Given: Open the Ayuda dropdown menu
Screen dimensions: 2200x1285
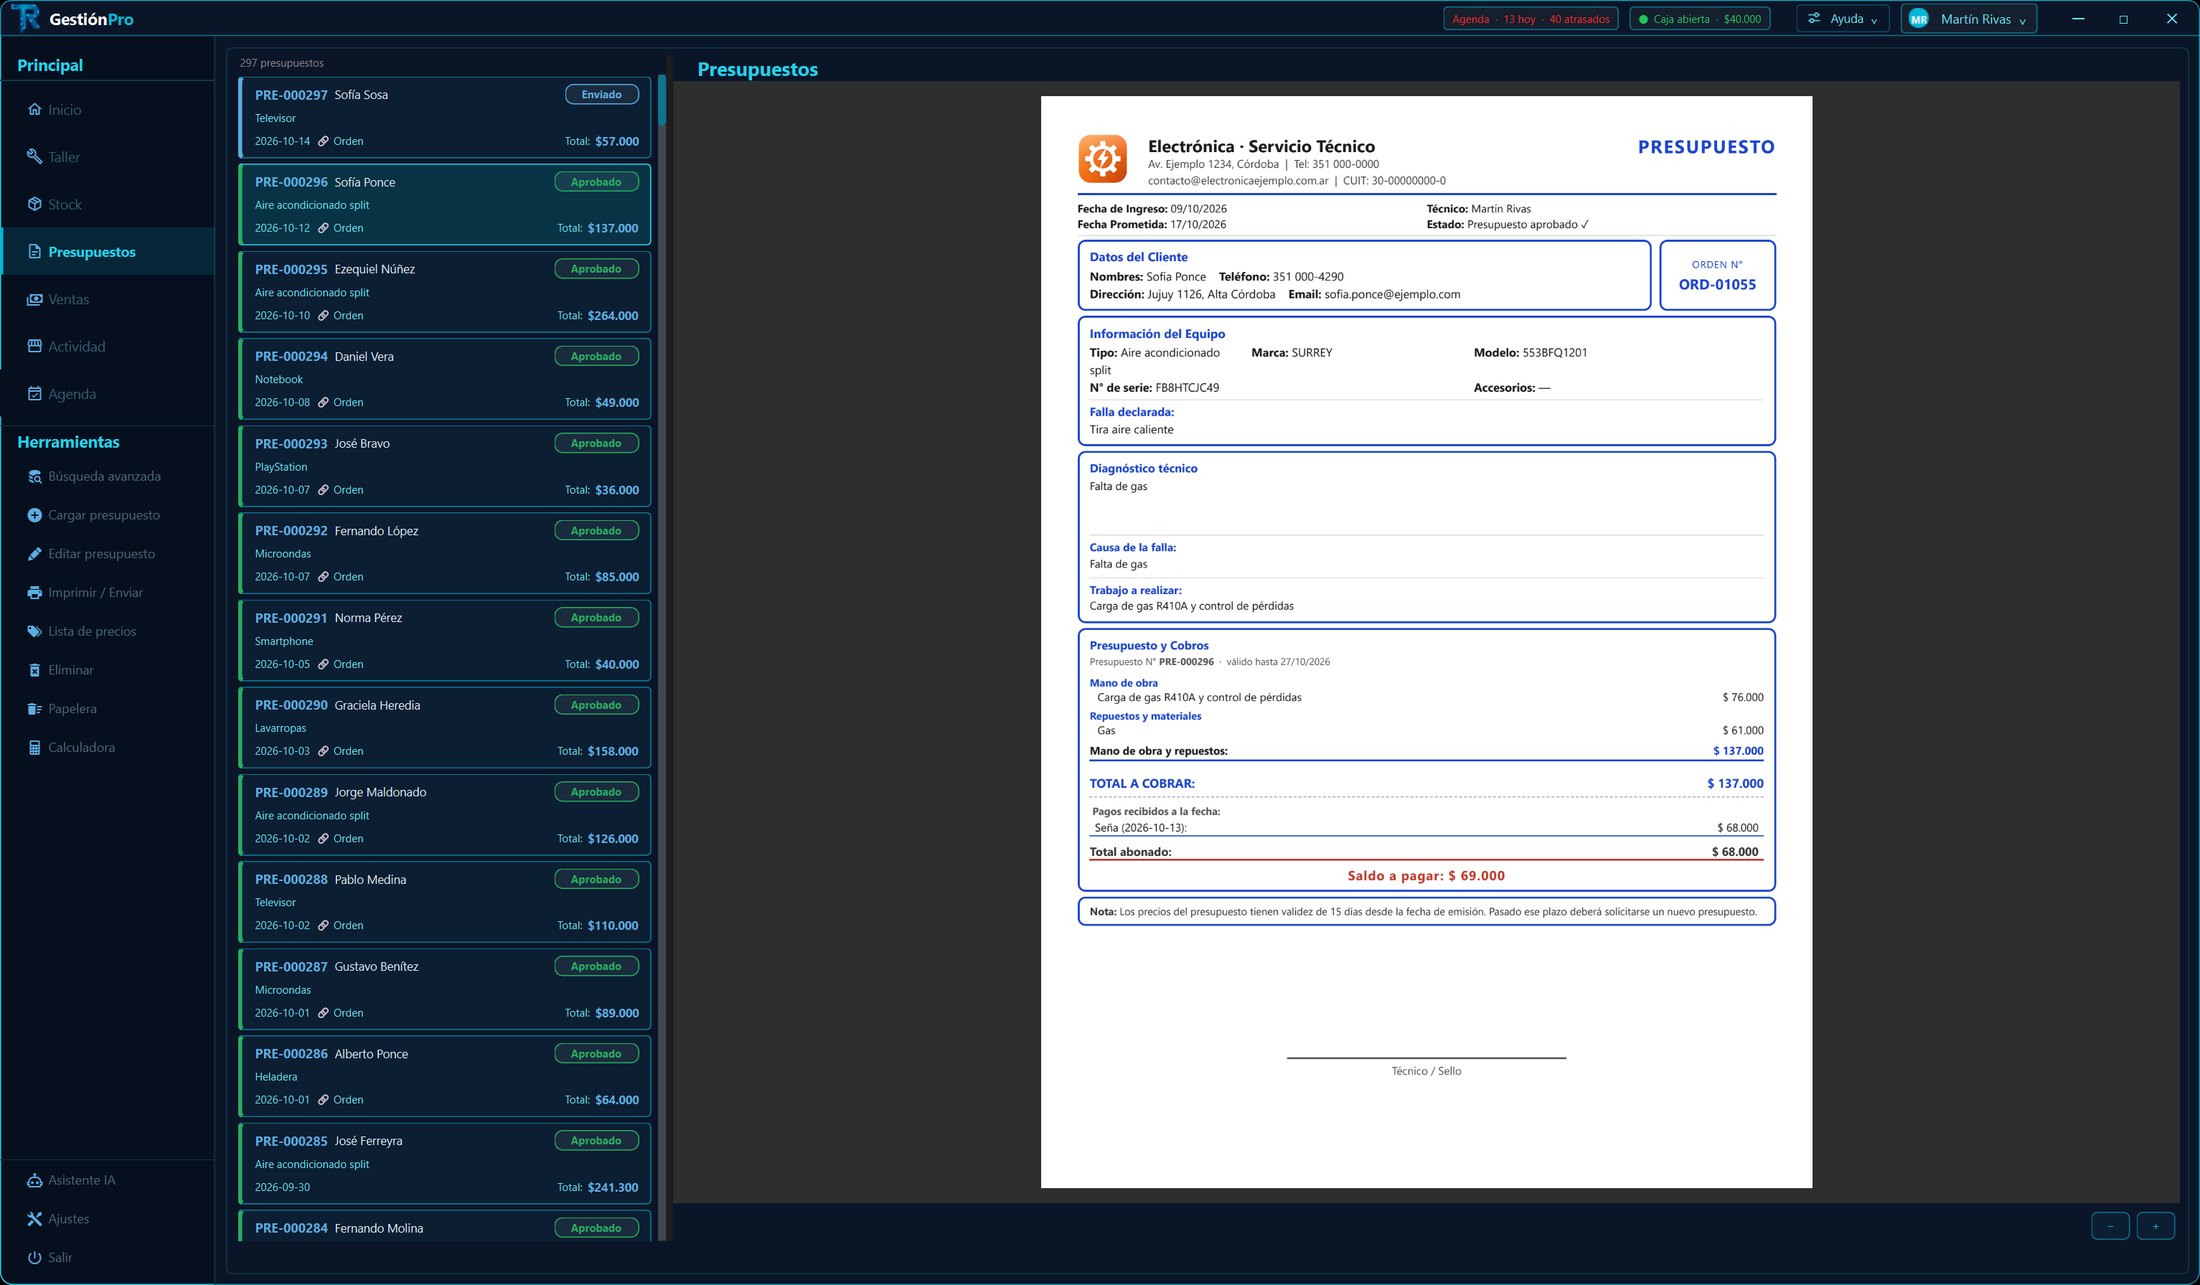Looking at the screenshot, I should coord(1842,19).
